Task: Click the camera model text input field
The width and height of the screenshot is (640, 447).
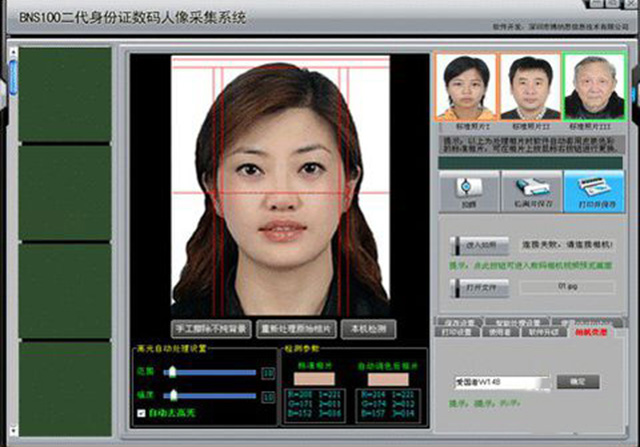Action: (500, 382)
